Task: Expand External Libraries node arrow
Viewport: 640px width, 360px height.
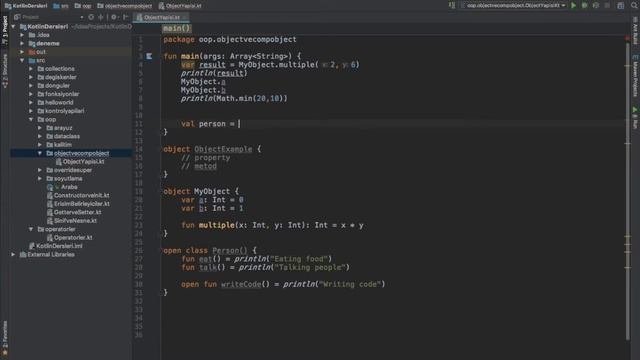Action: click(13, 254)
